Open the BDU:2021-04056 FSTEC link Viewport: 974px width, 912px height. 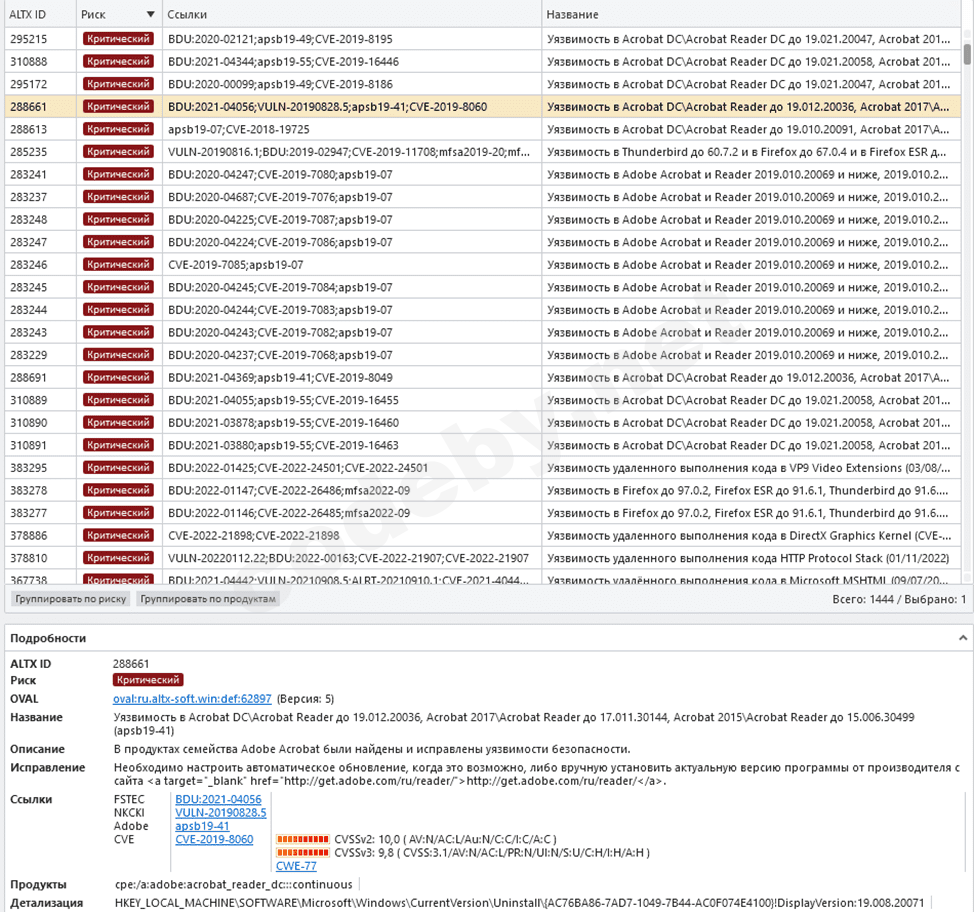[218, 799]
